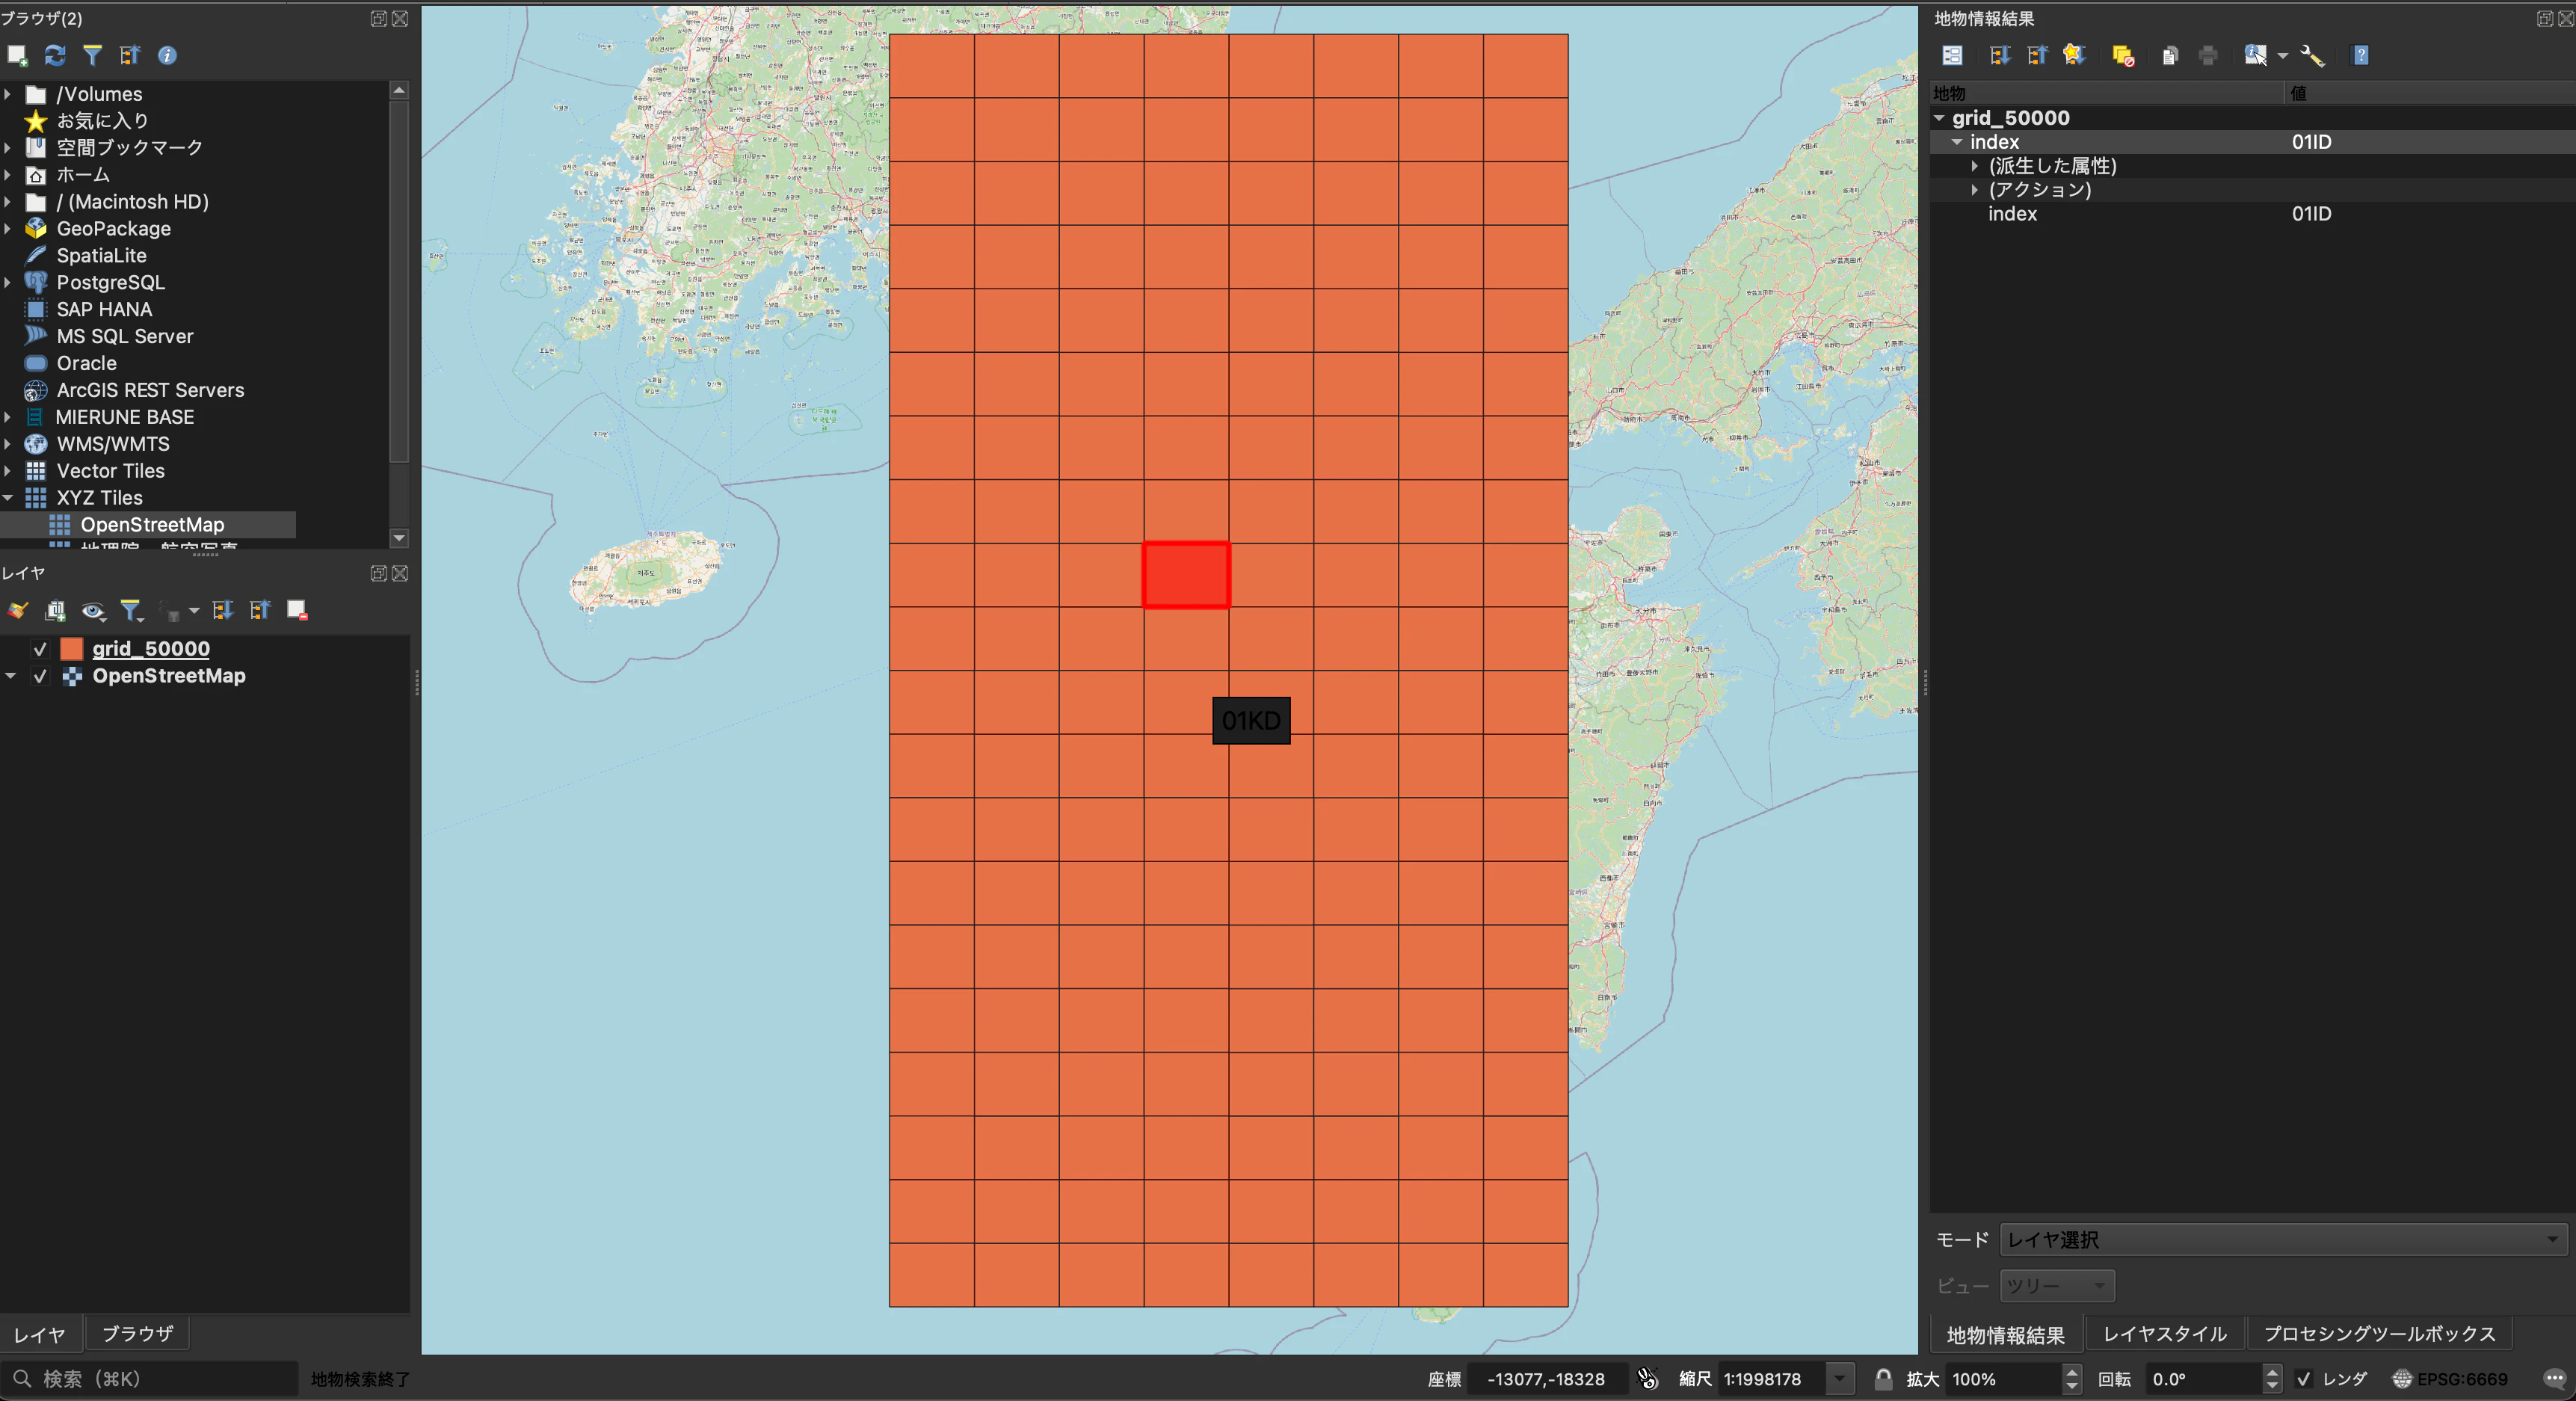Collapse OpenStreetMap layer legend arrow
Screen dimensions: 2576x1401
click(x=10, y=676)
